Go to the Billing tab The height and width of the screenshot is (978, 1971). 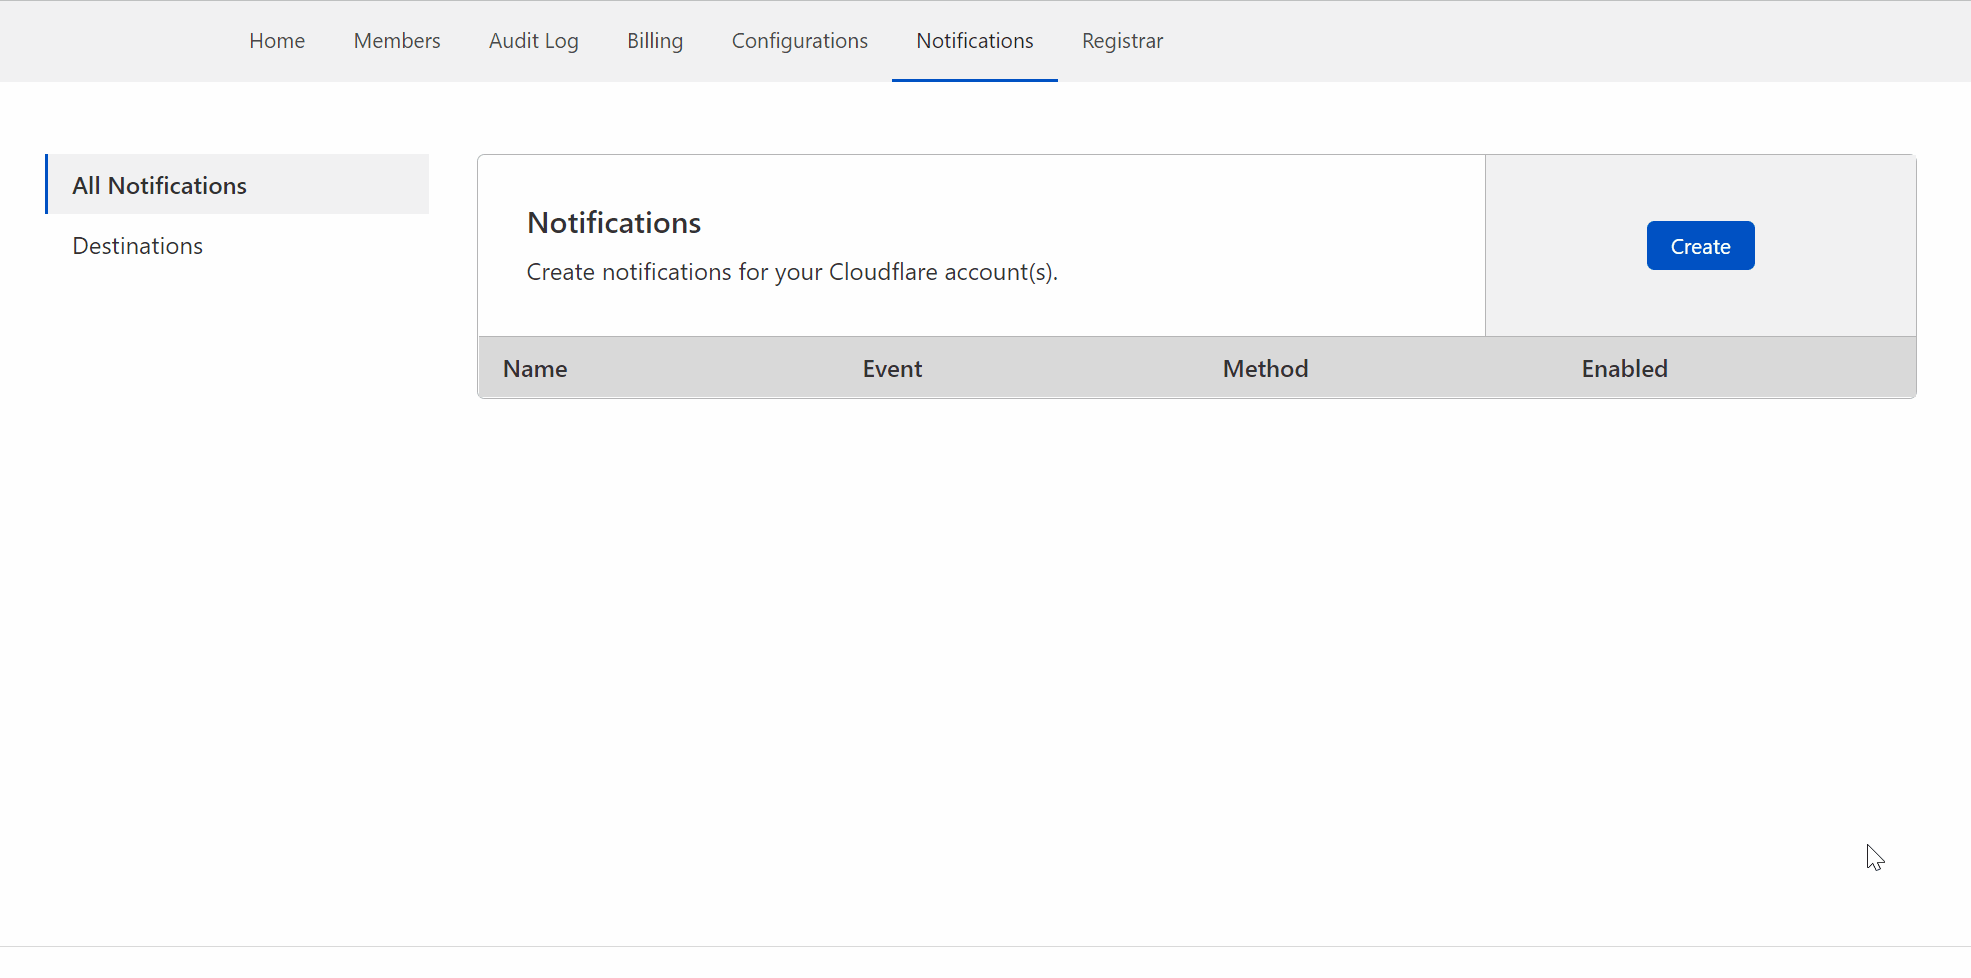(x=655, y=41)
